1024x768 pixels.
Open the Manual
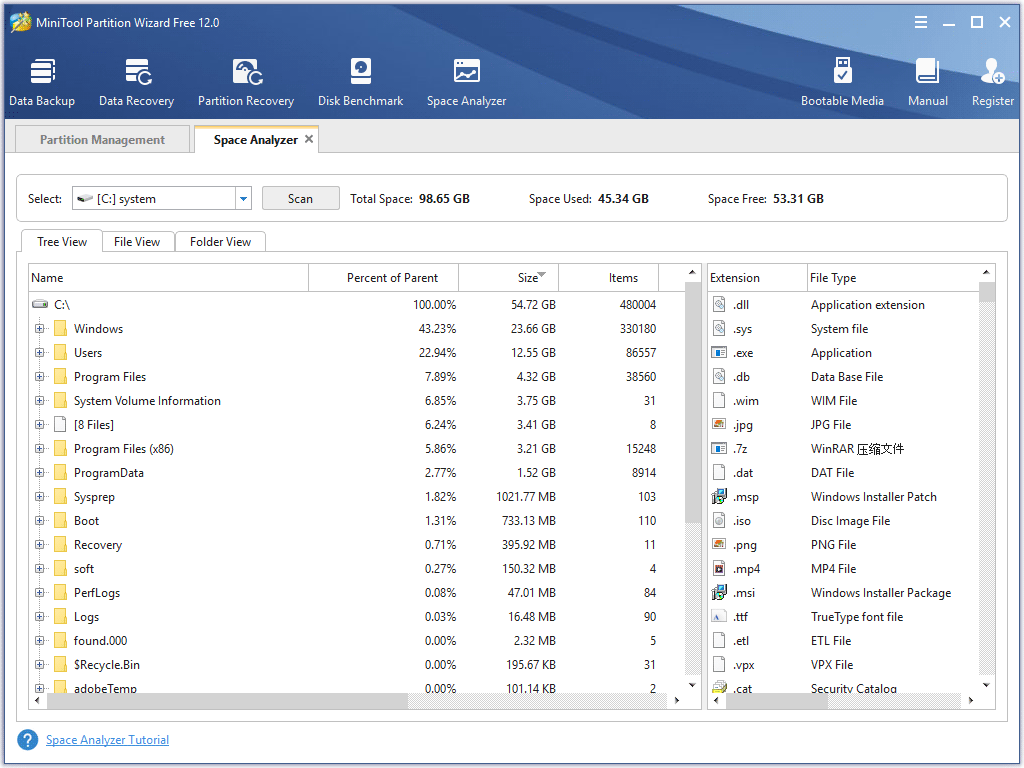(927, 82)
